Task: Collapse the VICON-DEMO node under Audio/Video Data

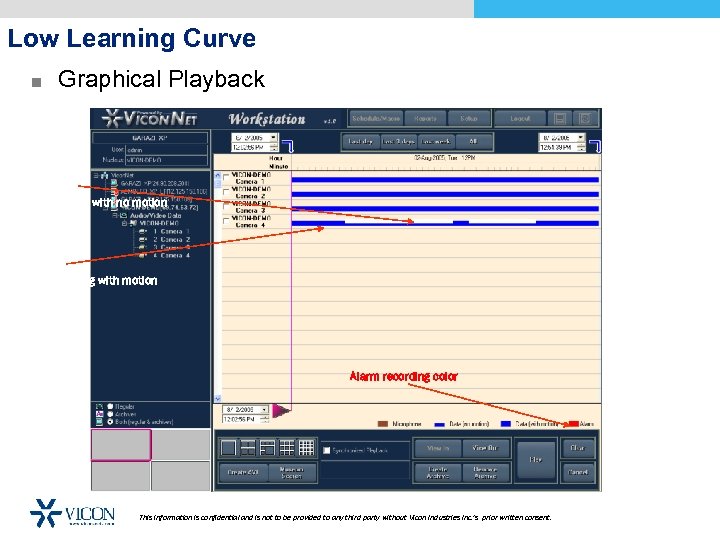Action: 124,224
